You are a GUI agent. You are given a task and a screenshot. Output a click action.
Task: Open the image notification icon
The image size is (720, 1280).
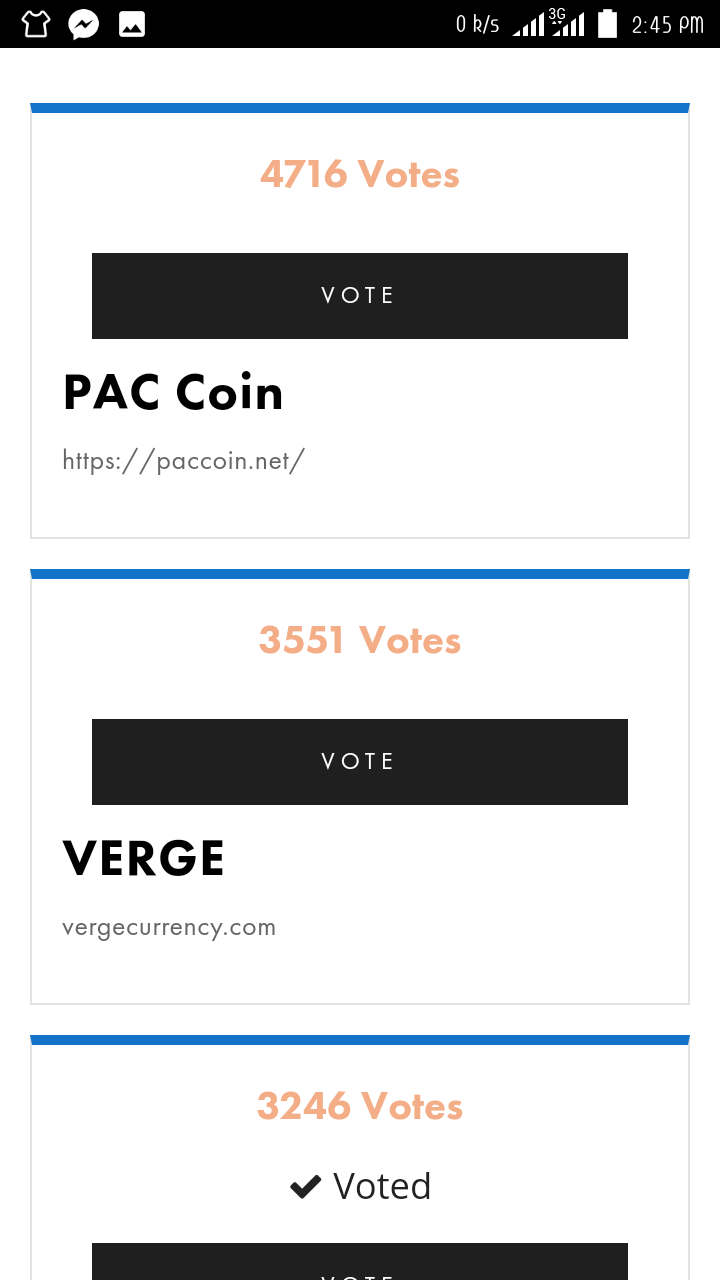132,24
